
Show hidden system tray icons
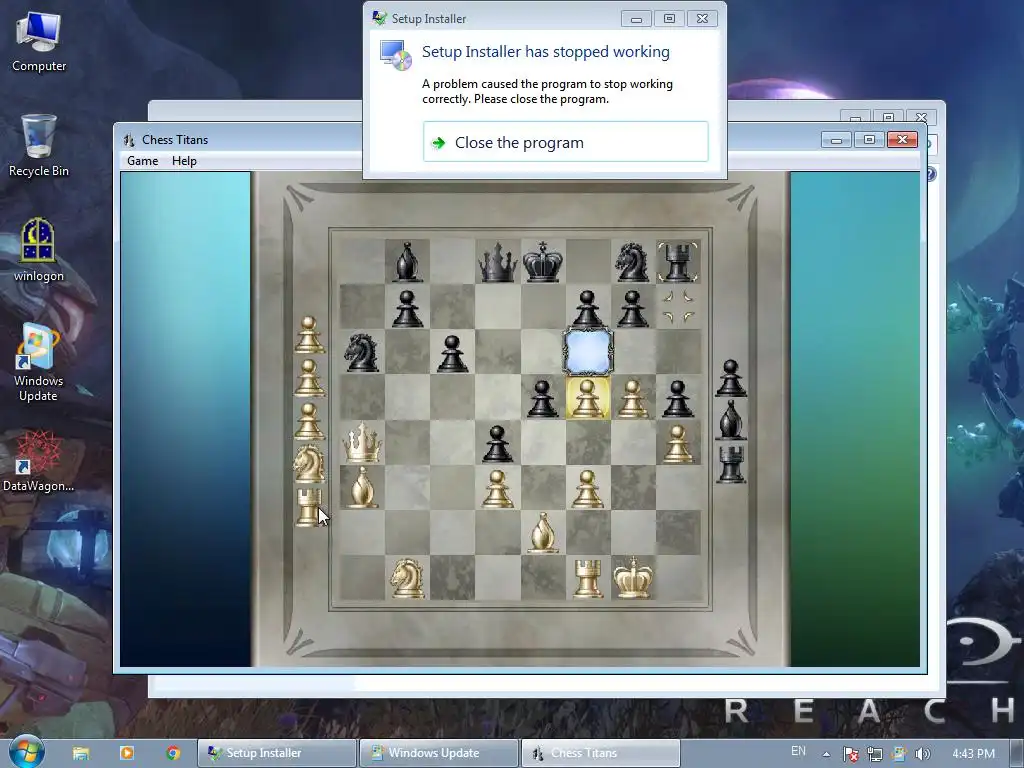[826, 754]
